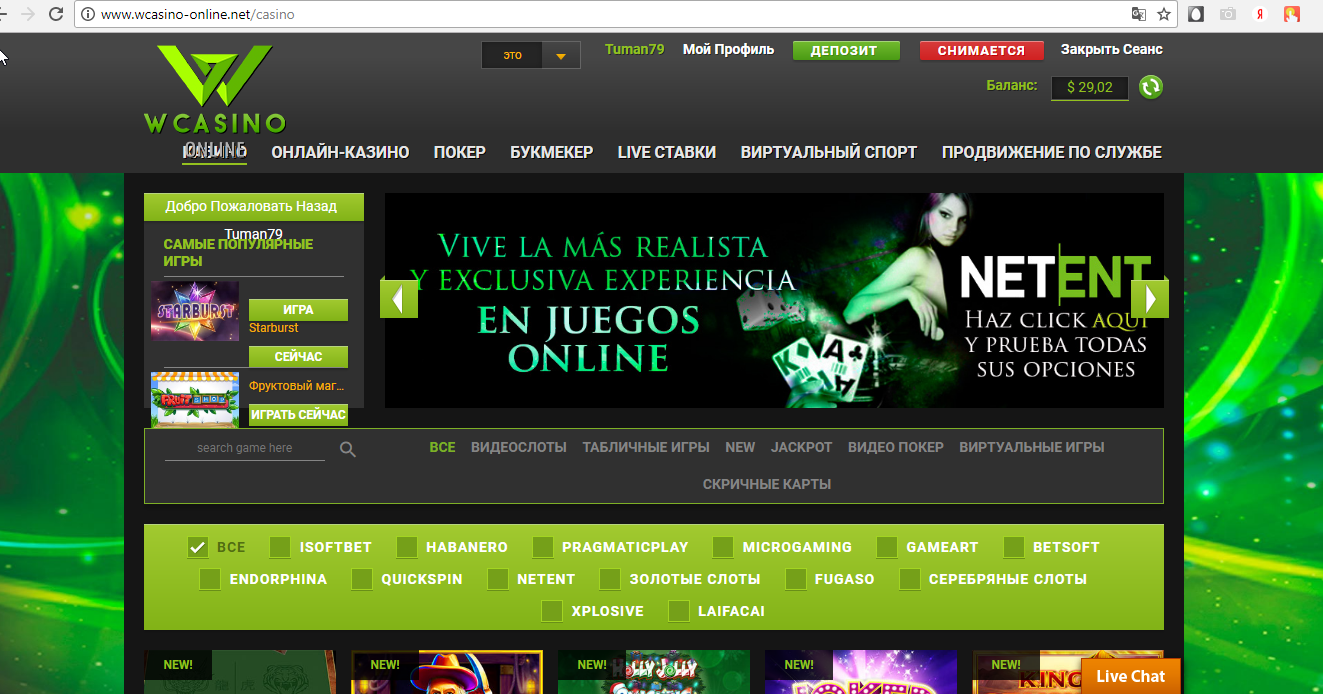The height and width of the screenshot is (694, 1323).
Task: Select the NEW category tab
Action: coord(740,447)
